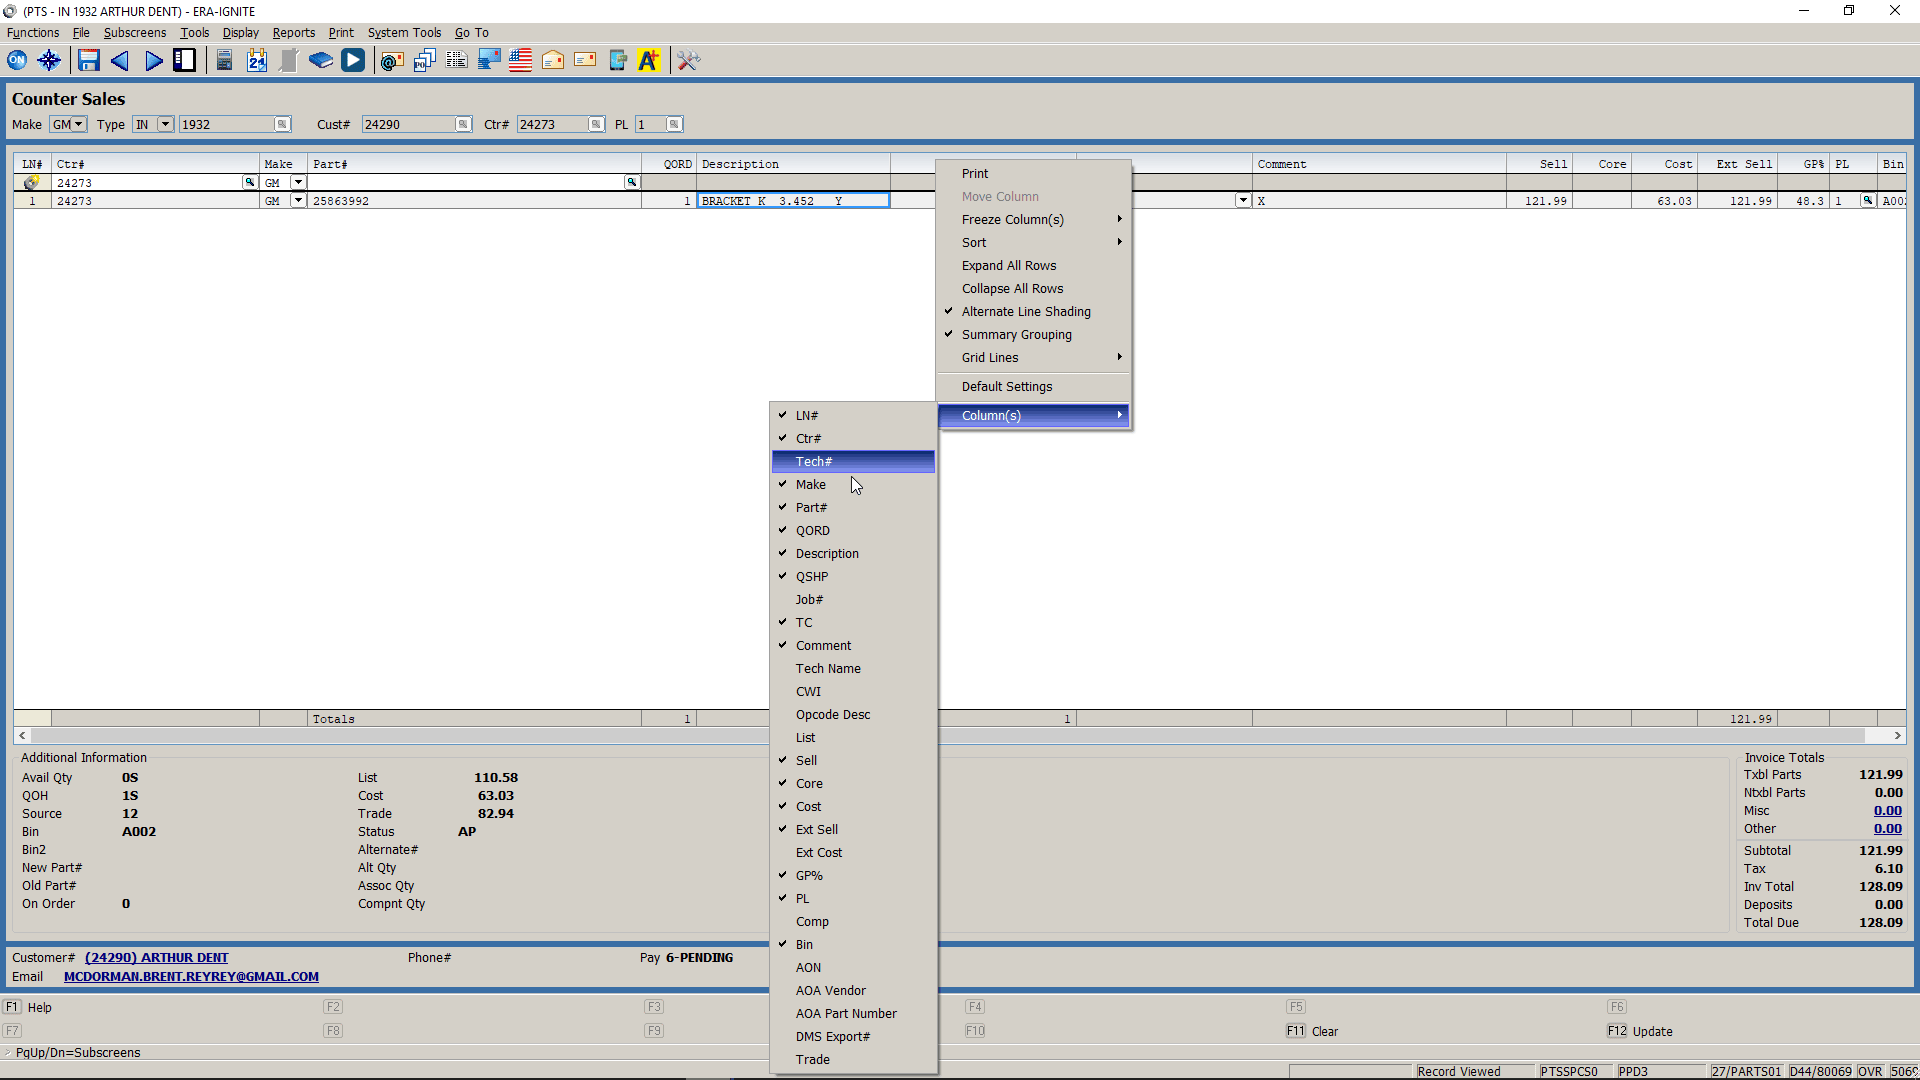Click the email @ envelope icon

[x=392, y=61]
